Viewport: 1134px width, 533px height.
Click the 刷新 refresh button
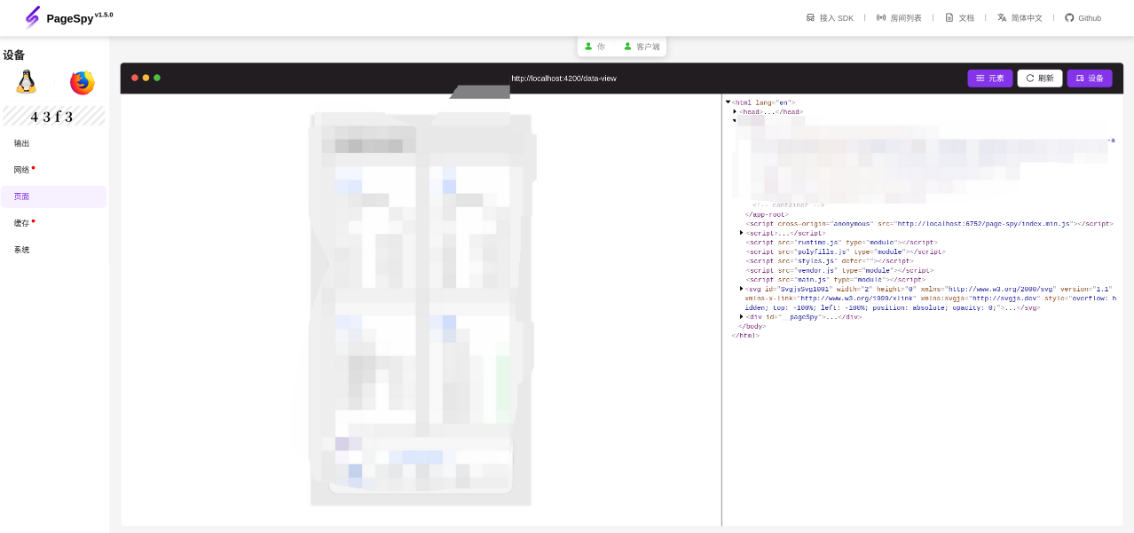coord(1040,78)
